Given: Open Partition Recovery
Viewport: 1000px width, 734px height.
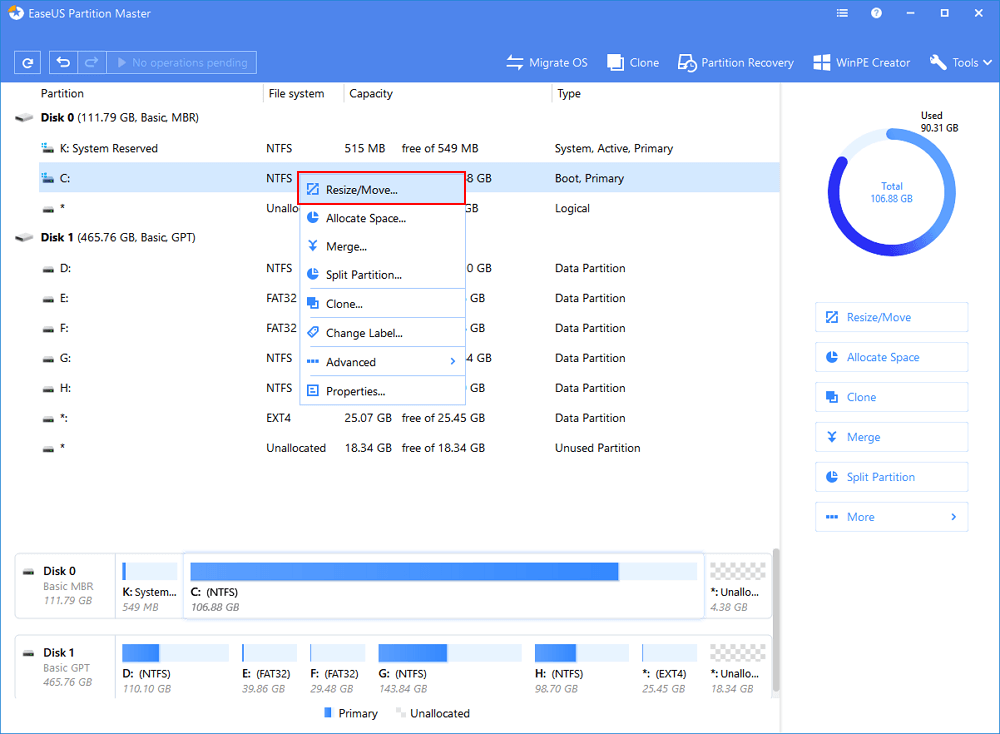Looking at the screenshot, I should point(735,62).
